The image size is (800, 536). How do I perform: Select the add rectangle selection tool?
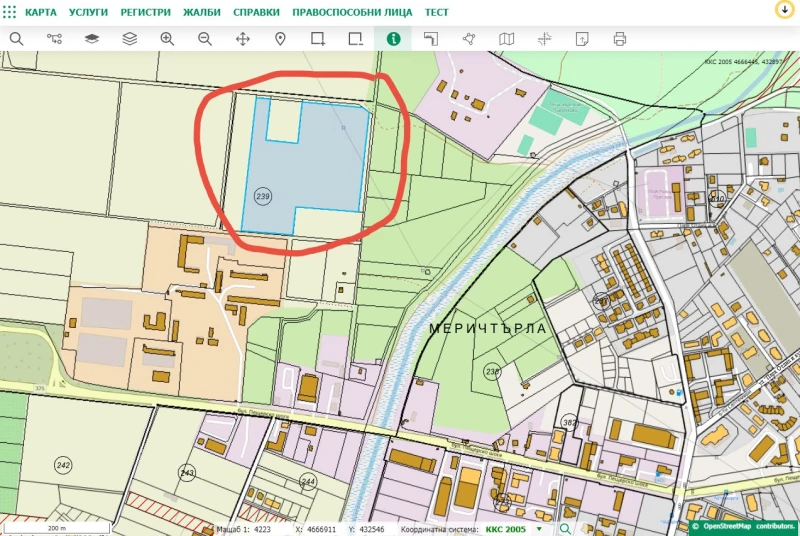pos(318,39)
